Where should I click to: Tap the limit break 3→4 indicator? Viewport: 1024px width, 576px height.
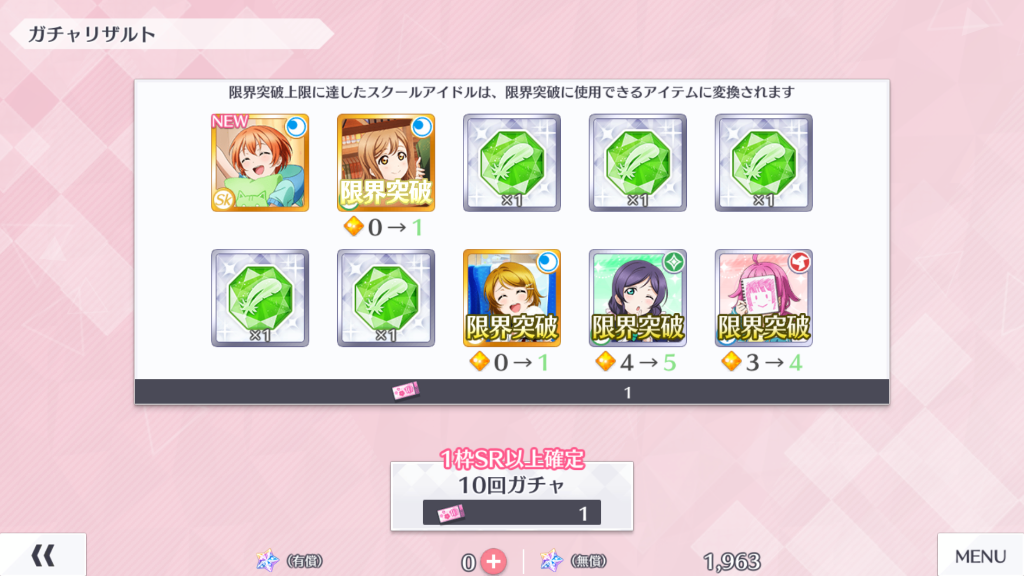click(x=762, y=362)
